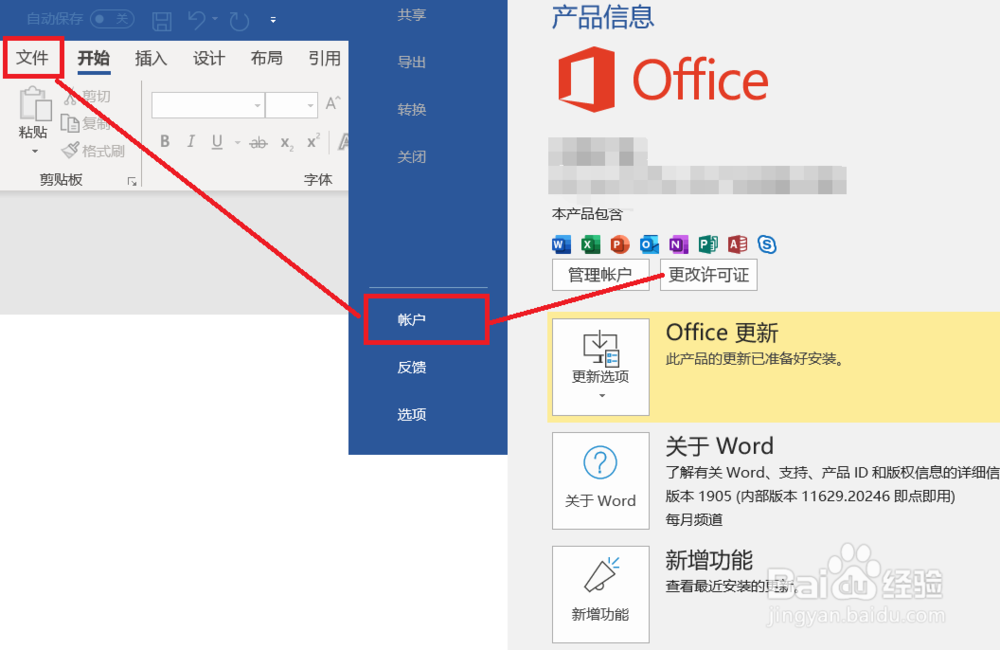Toggle the AutoSave switch

112,19
